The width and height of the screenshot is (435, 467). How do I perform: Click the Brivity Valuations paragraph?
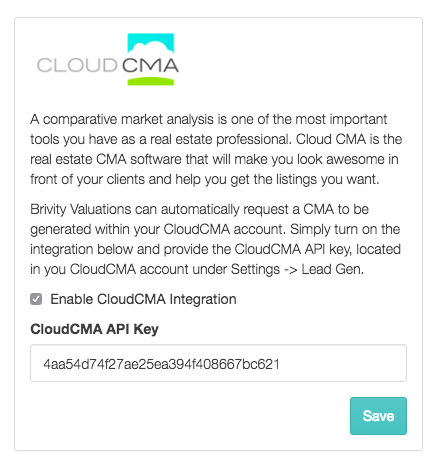215,239
